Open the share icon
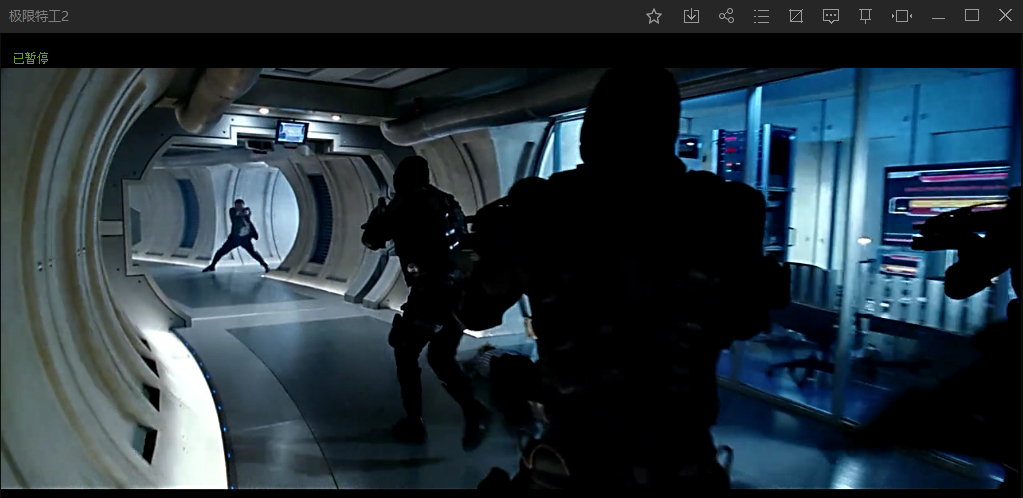 726,16
